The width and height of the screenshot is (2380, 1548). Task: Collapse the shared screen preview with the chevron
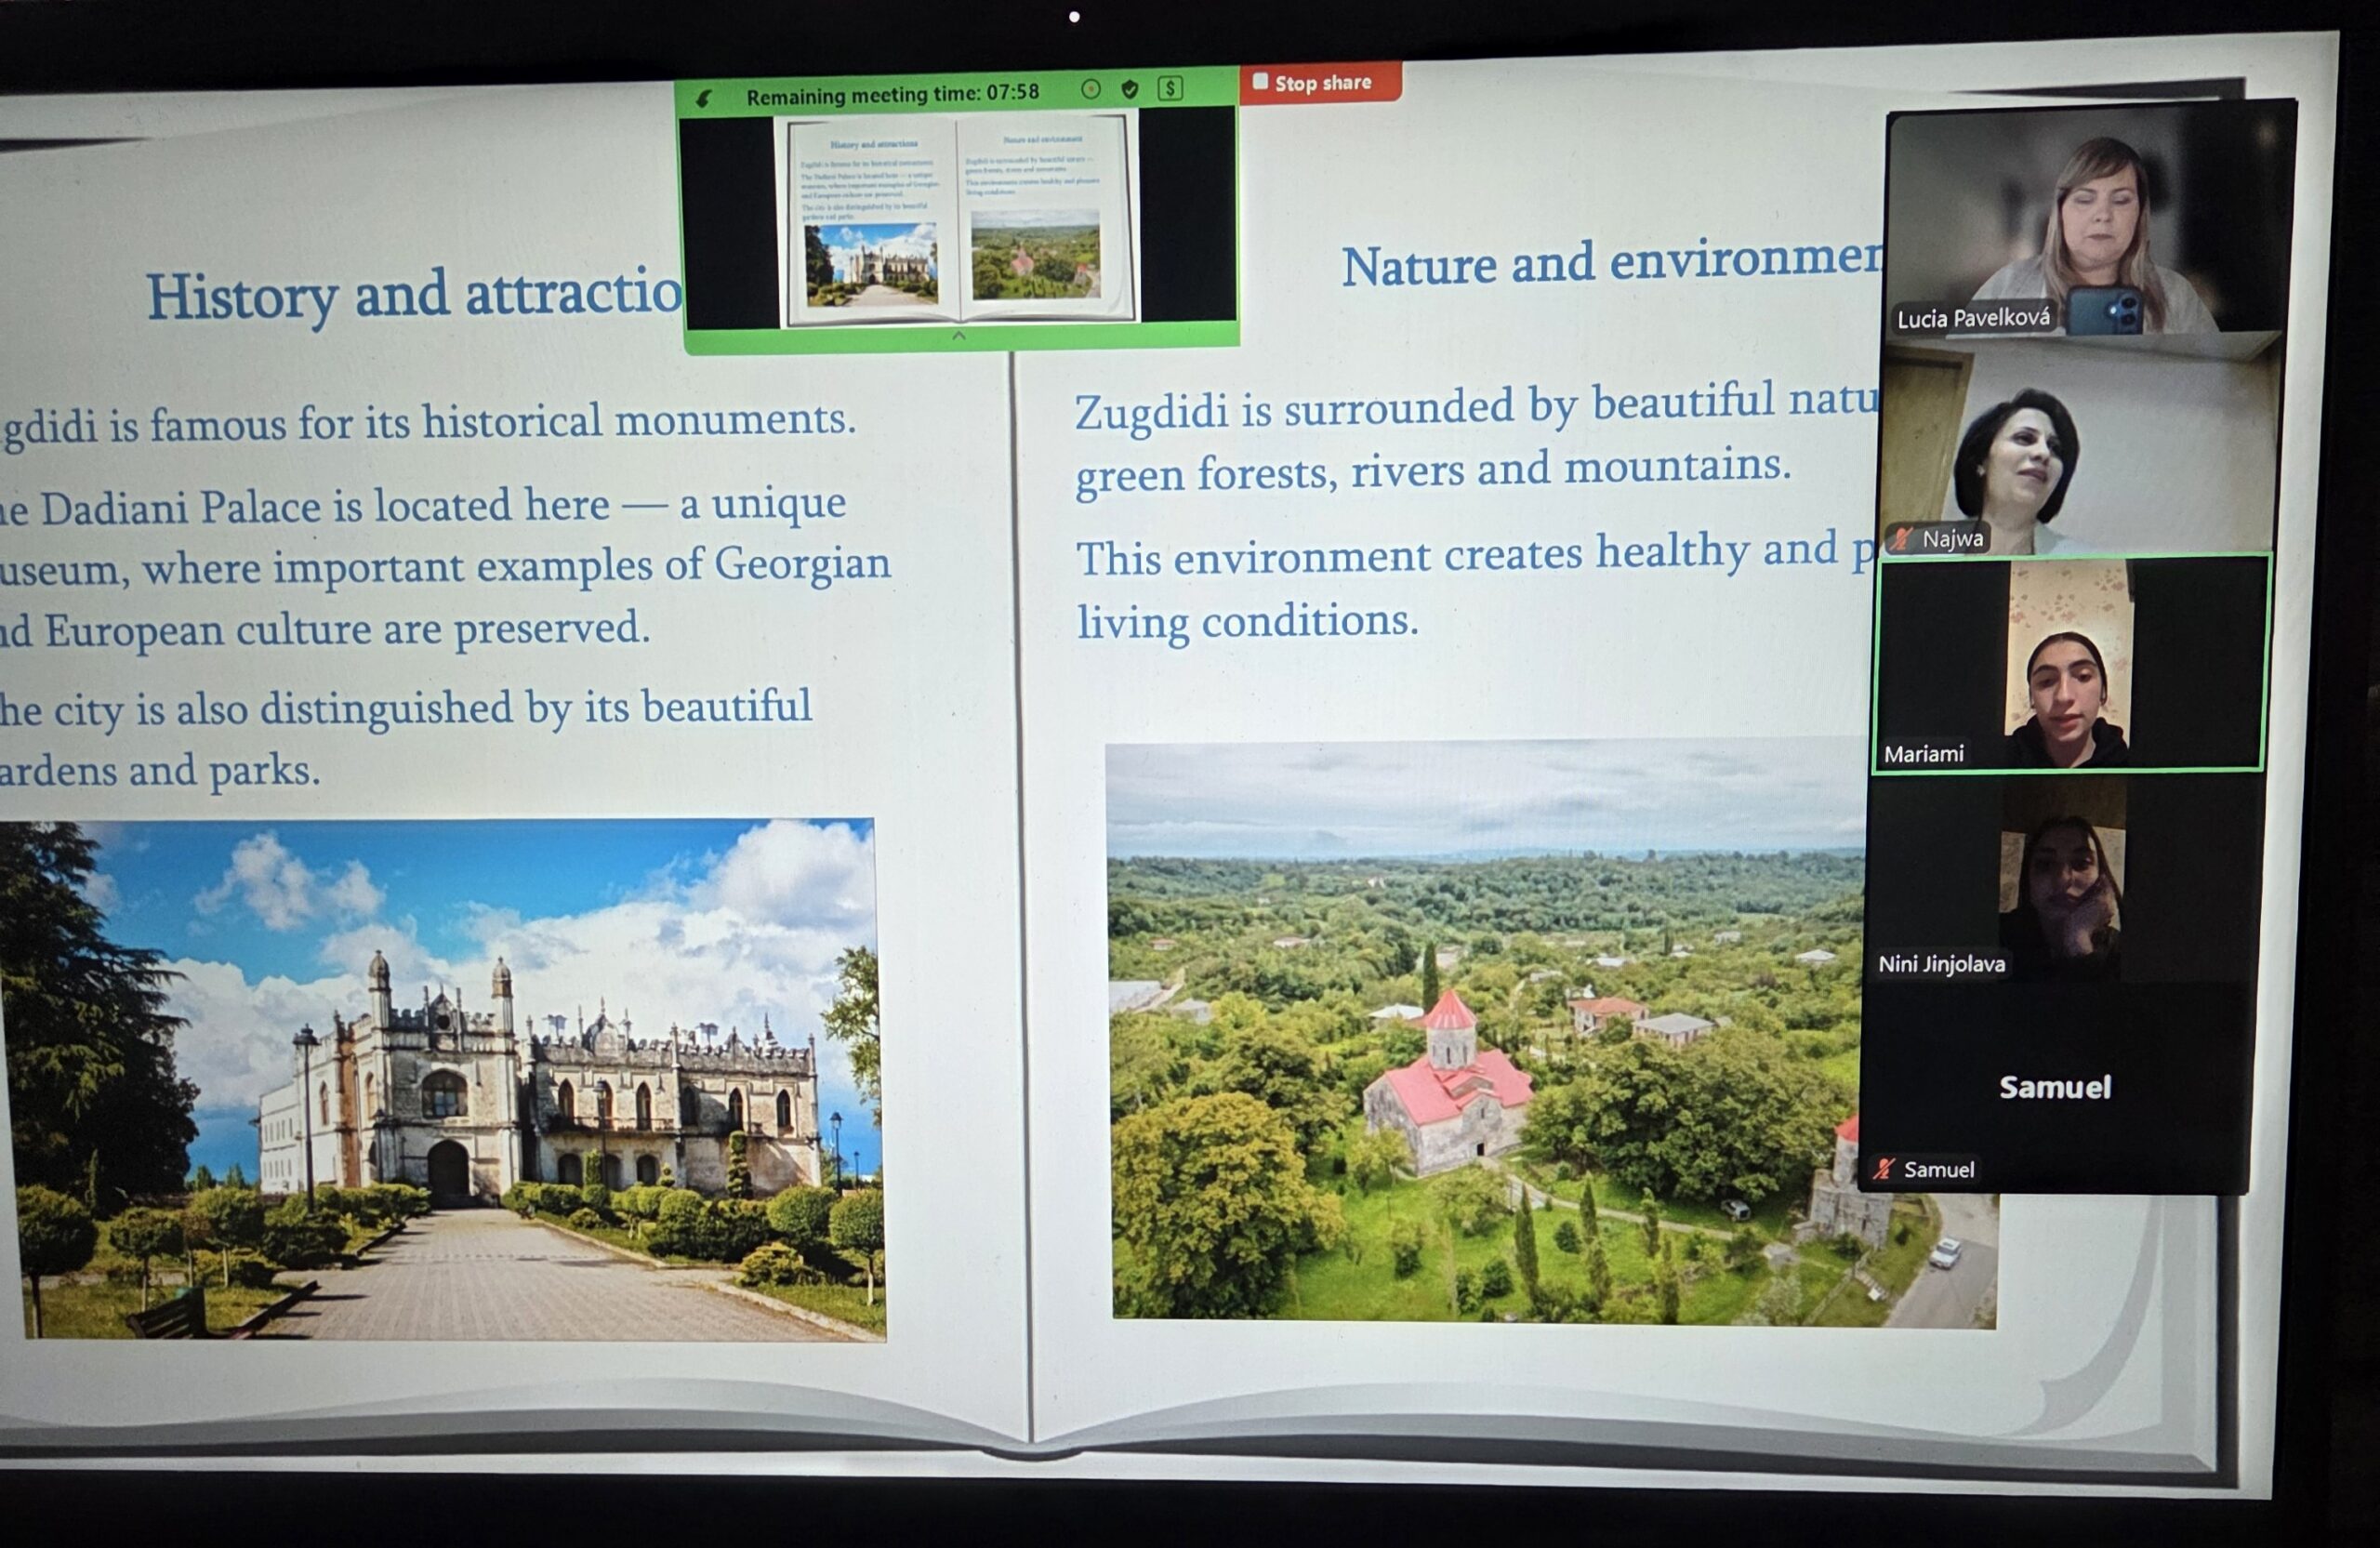[x=959, y=336]
